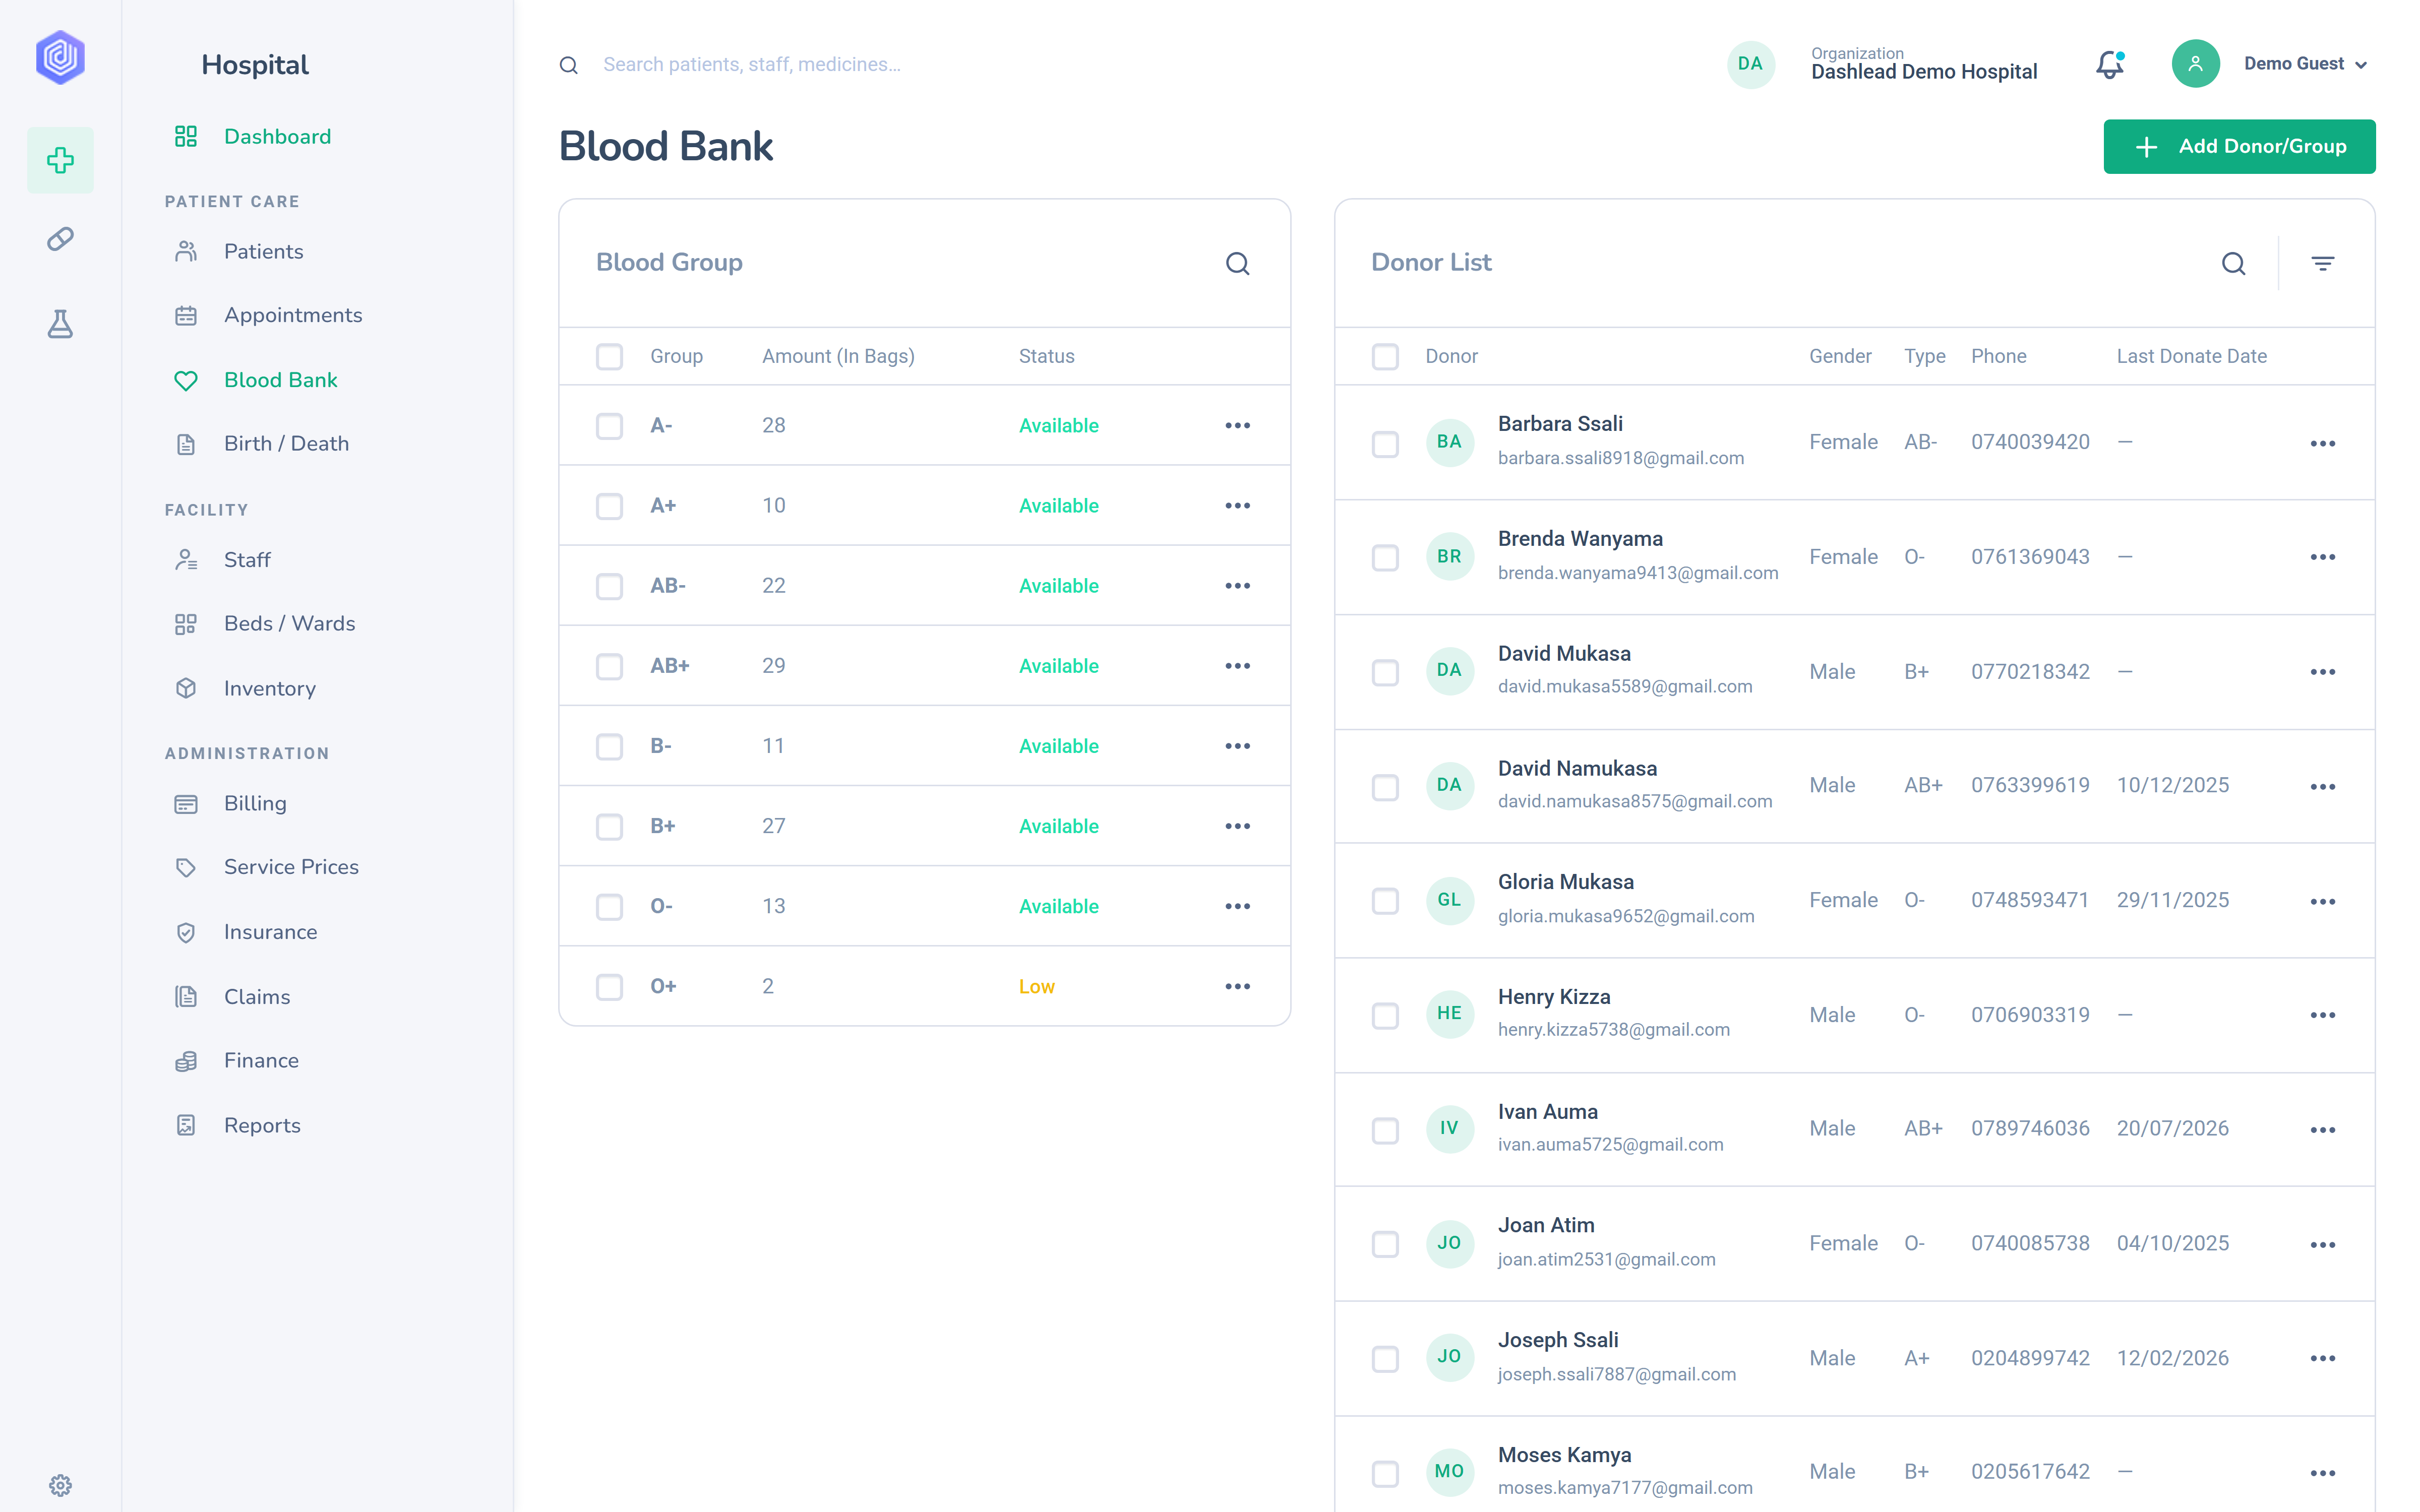This screenshot has width=2420, height=1512.
Task: Open search in Blood Group panel
Action: click(x=1237, y=263)
